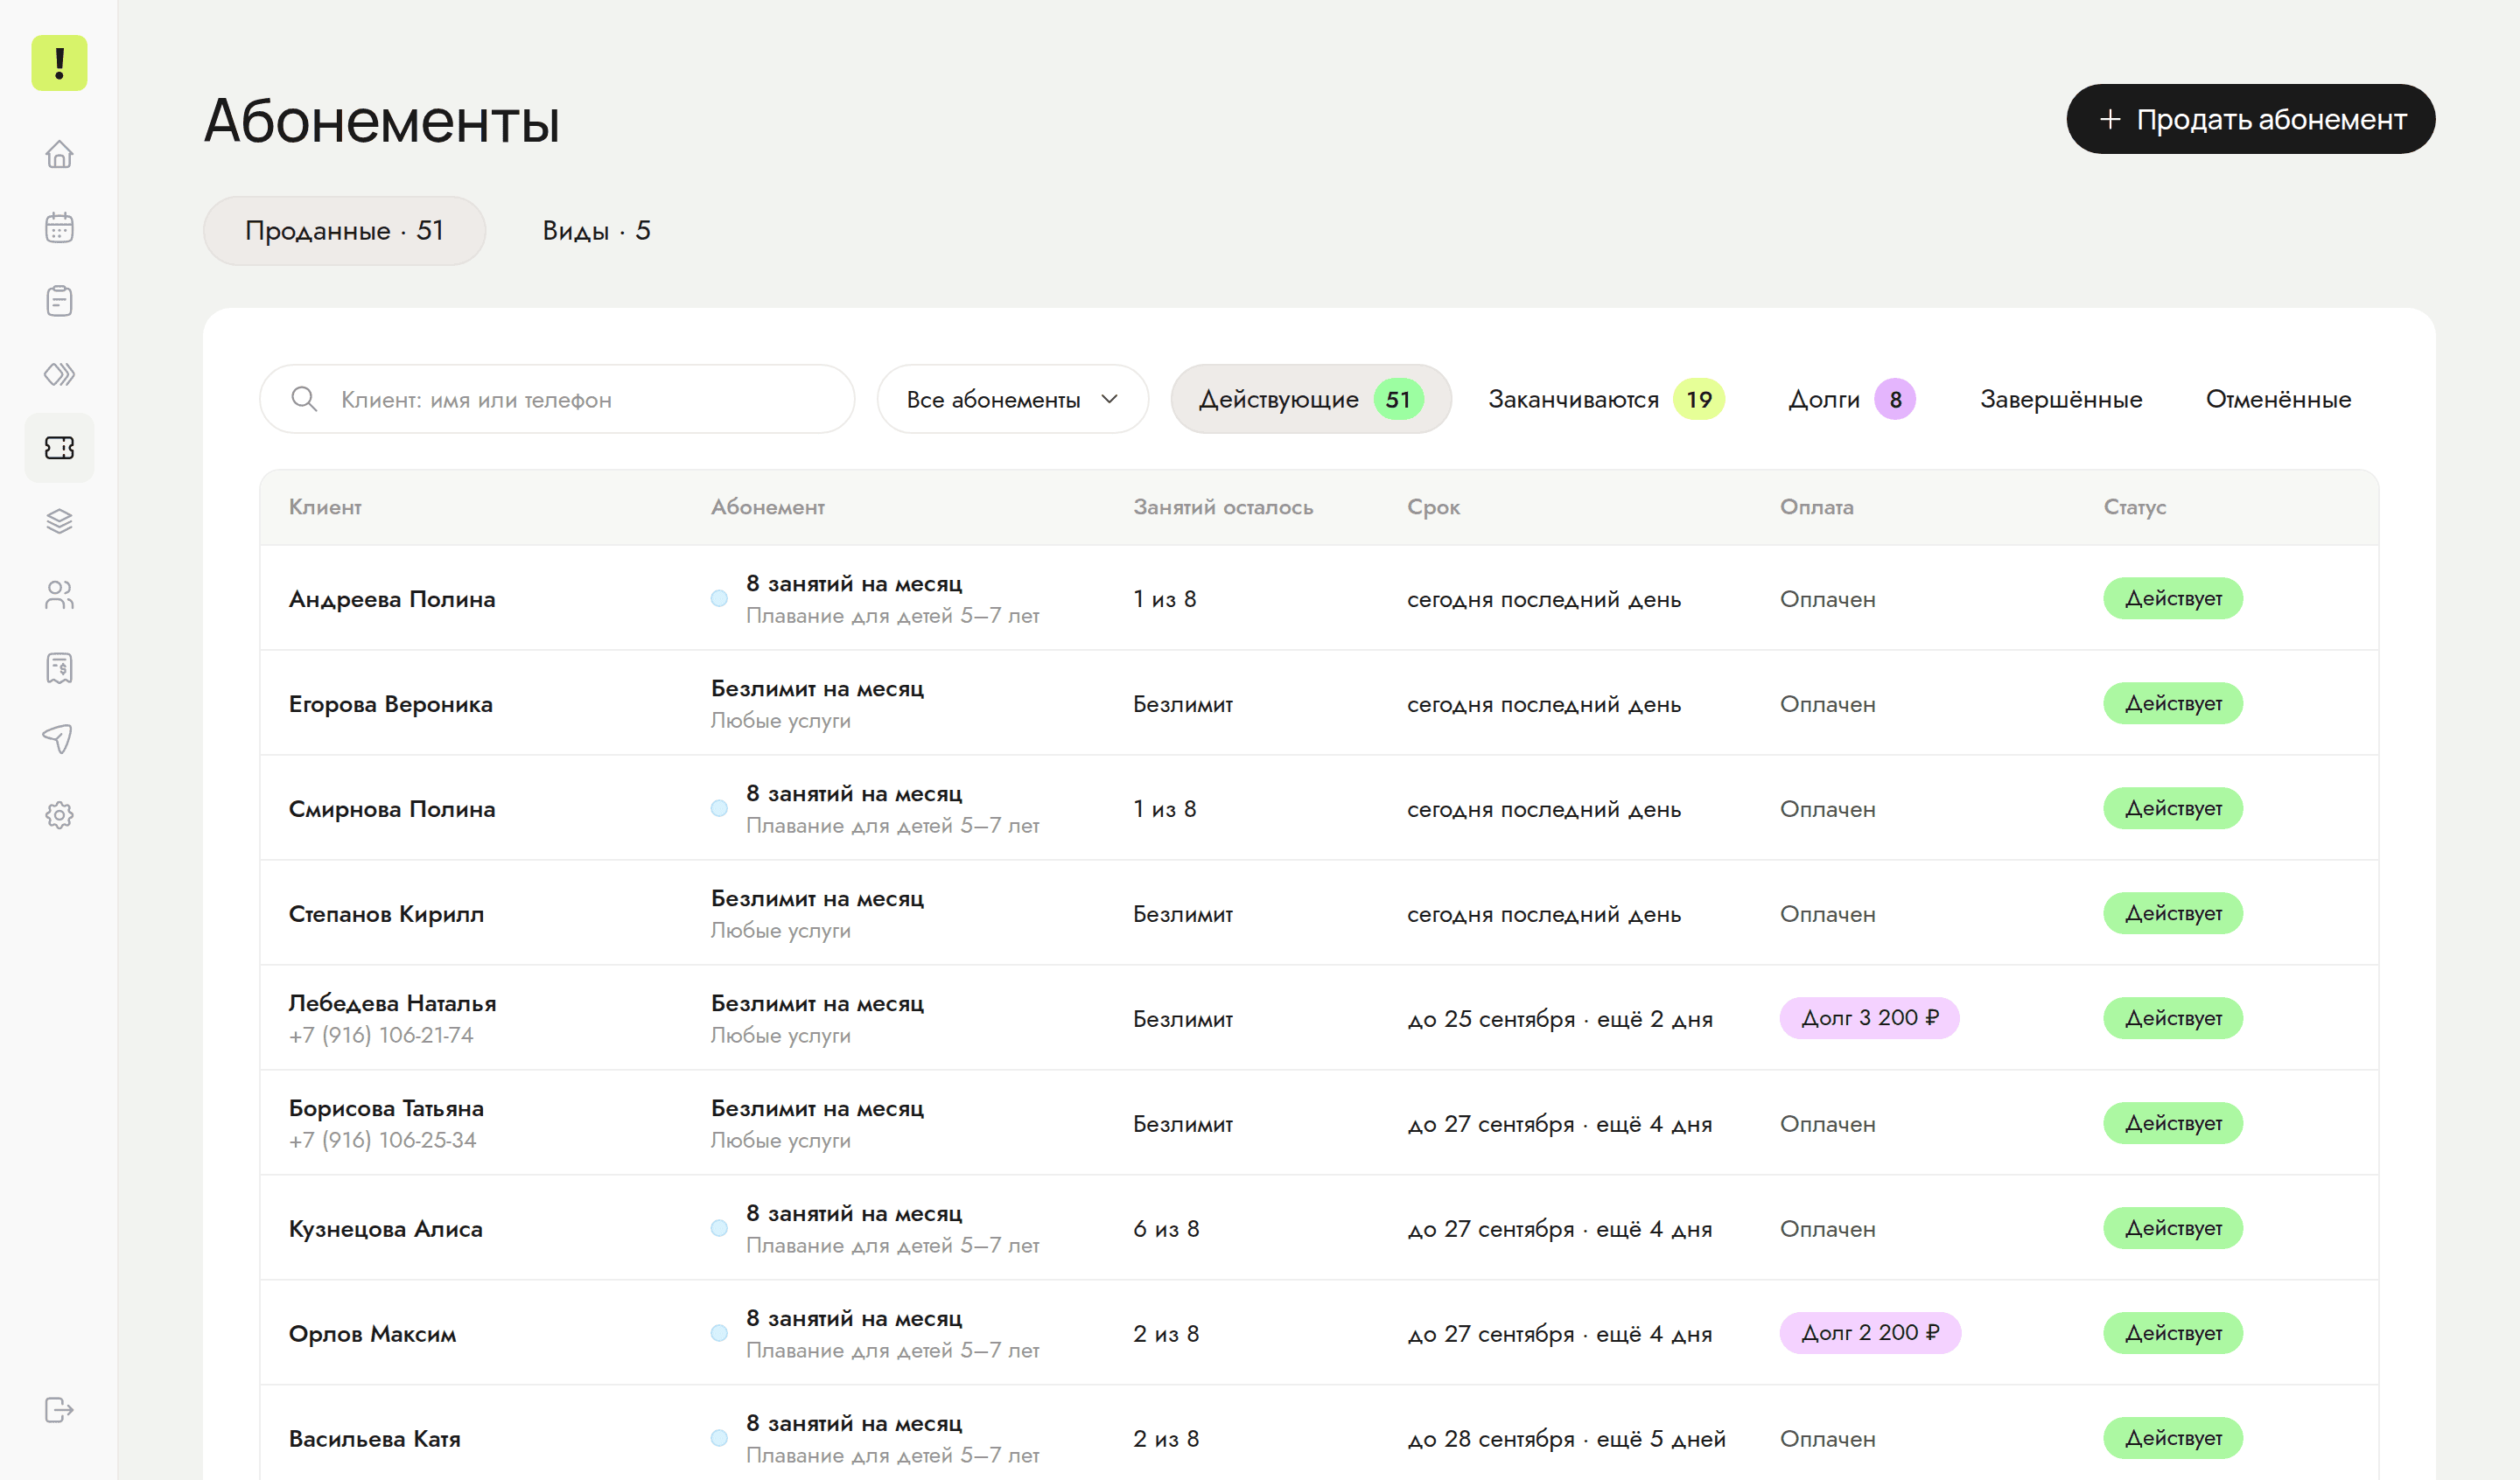Open client Смирнова Полина
2520x1480 pixels.
tap(392, 809)
